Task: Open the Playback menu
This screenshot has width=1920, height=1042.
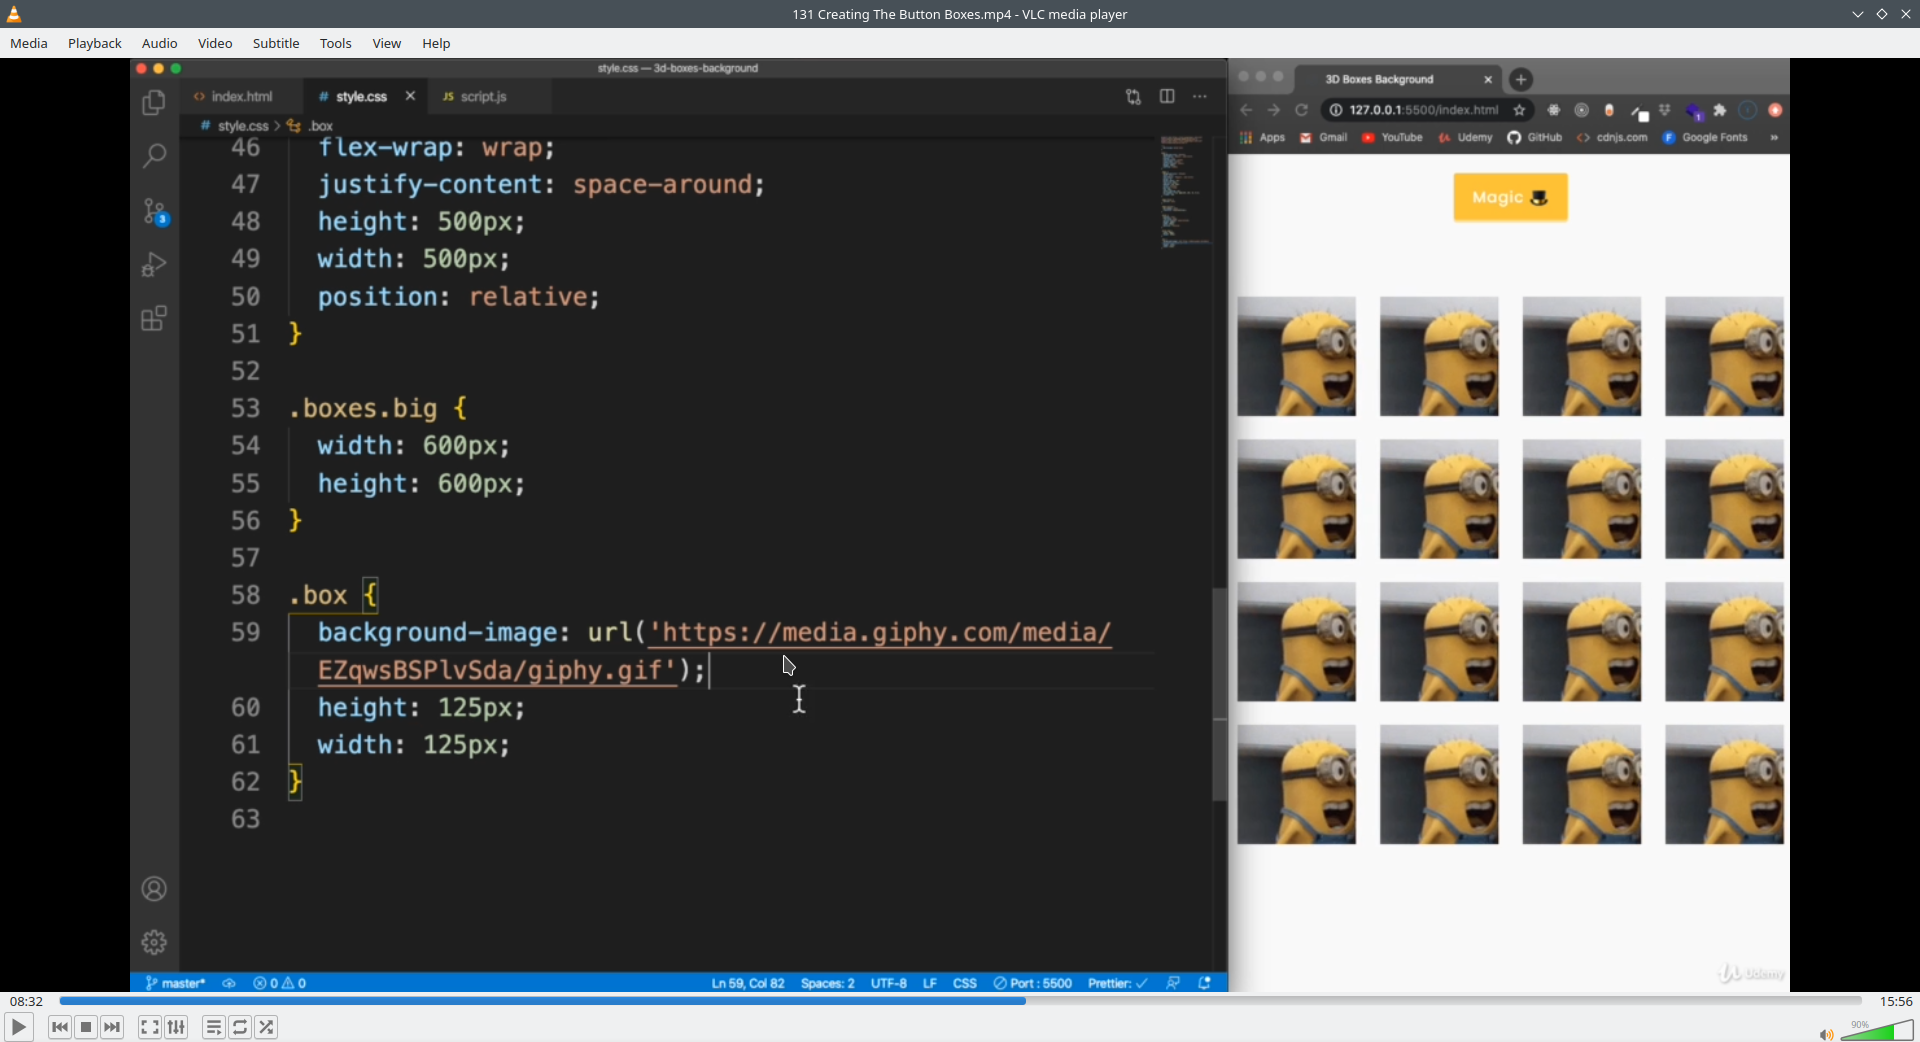Action: [x=95, y=43]
